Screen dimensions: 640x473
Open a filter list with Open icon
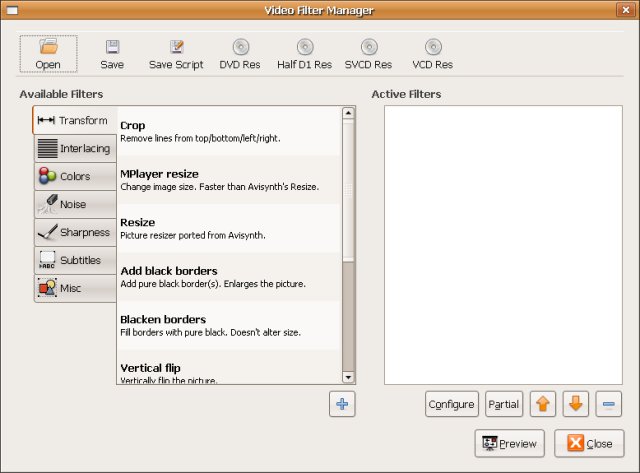[x=49, y=47]
